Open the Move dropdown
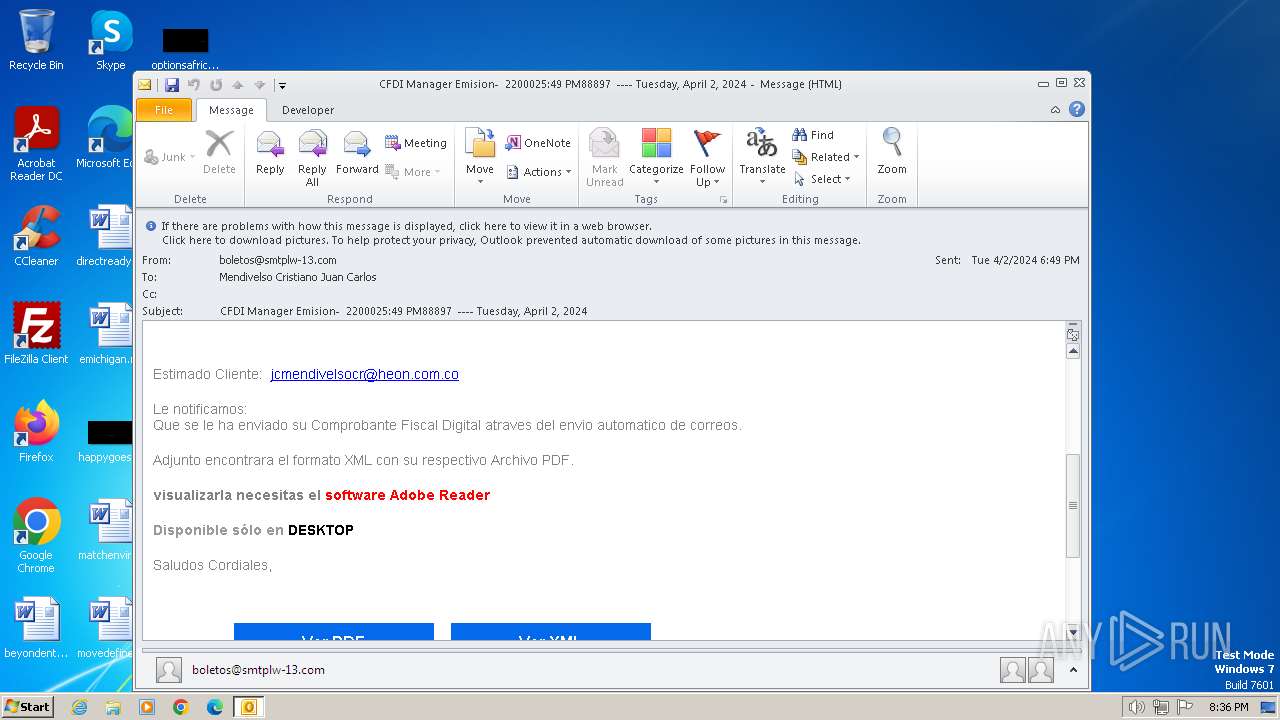This screenshot has width=1280, height=720. click(x=480, y=157)
